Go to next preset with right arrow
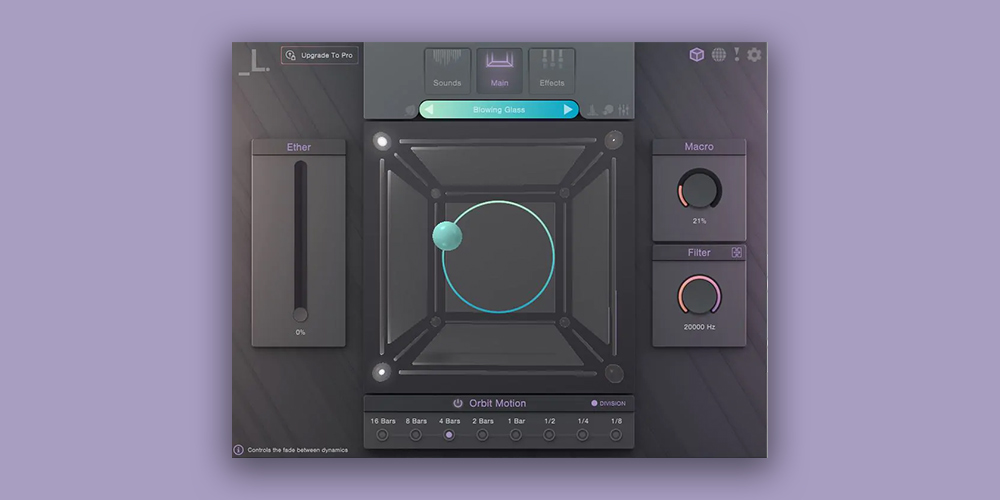1000x500 pixels. [x=568, y=110]
